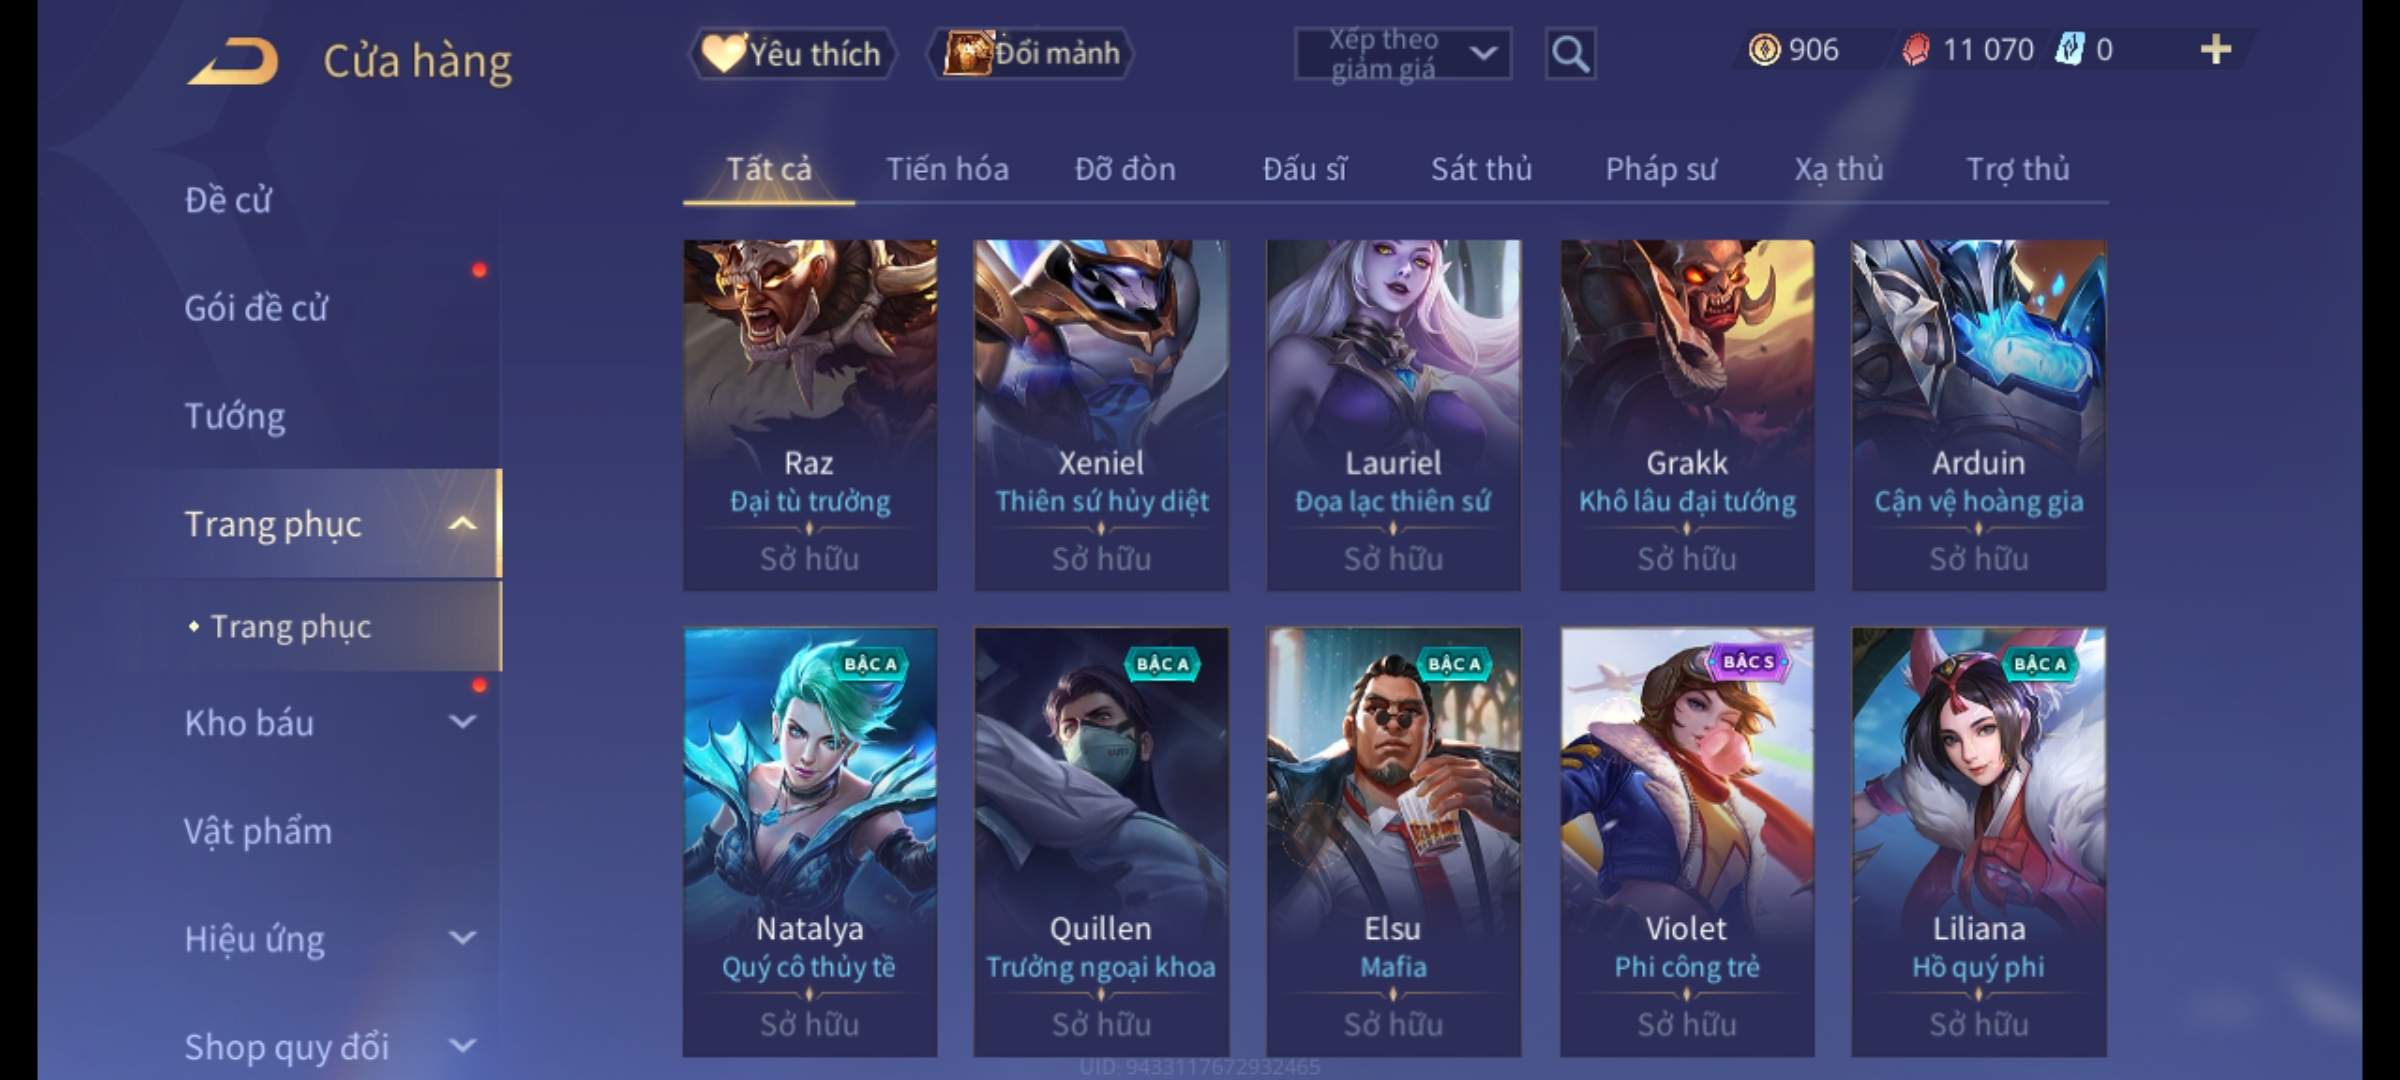Screen dimensions: 2400x1080
Task: Open the search magnifier icon
Action: coord(1570,53)
